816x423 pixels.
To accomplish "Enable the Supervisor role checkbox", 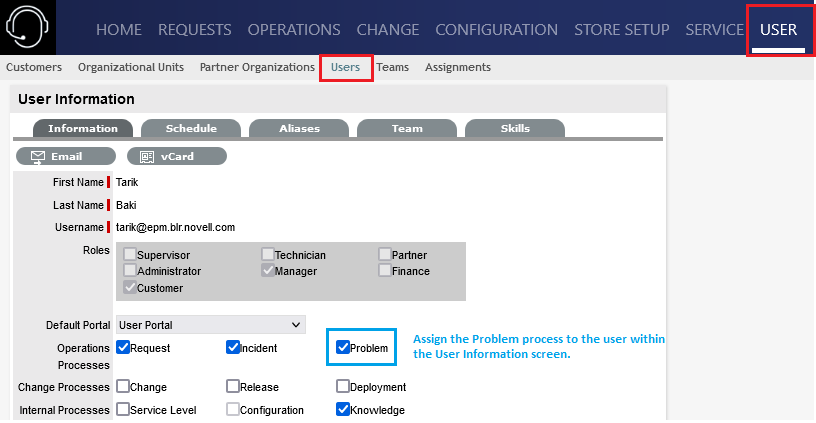I will coord(130,255).
